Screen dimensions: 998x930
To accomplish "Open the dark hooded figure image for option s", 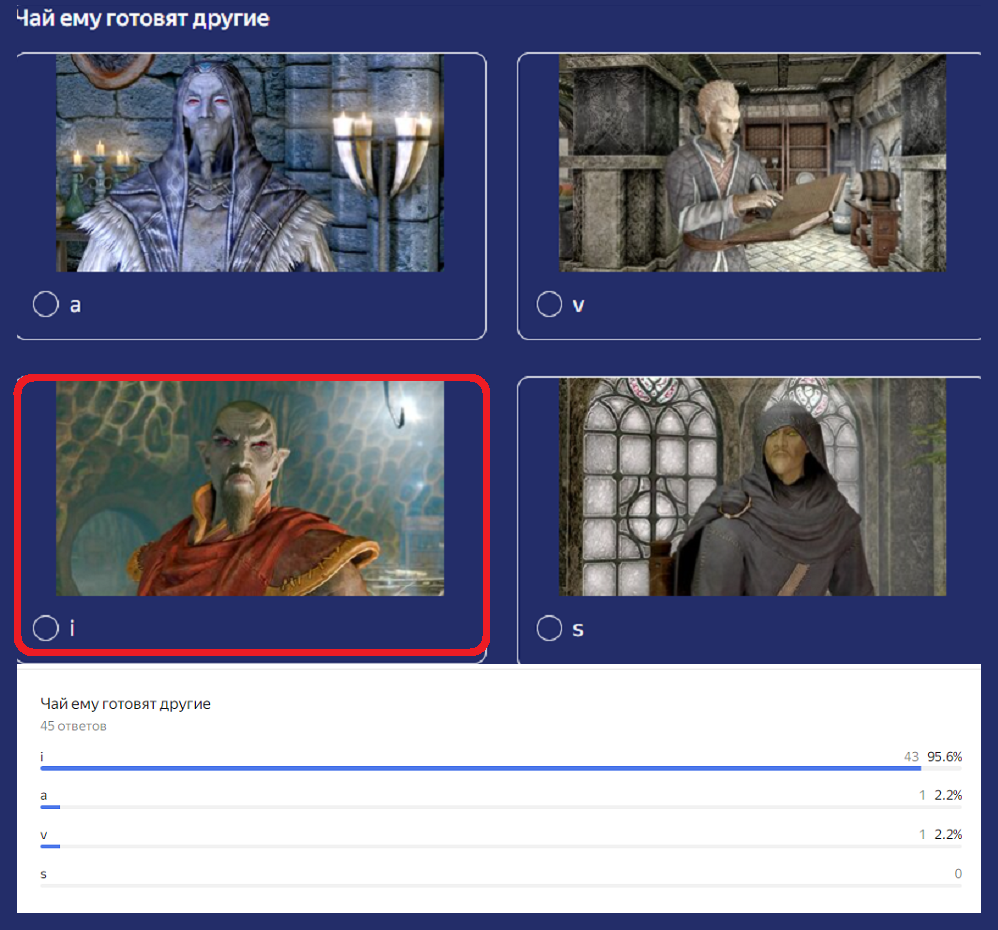I will coord(752,487).
